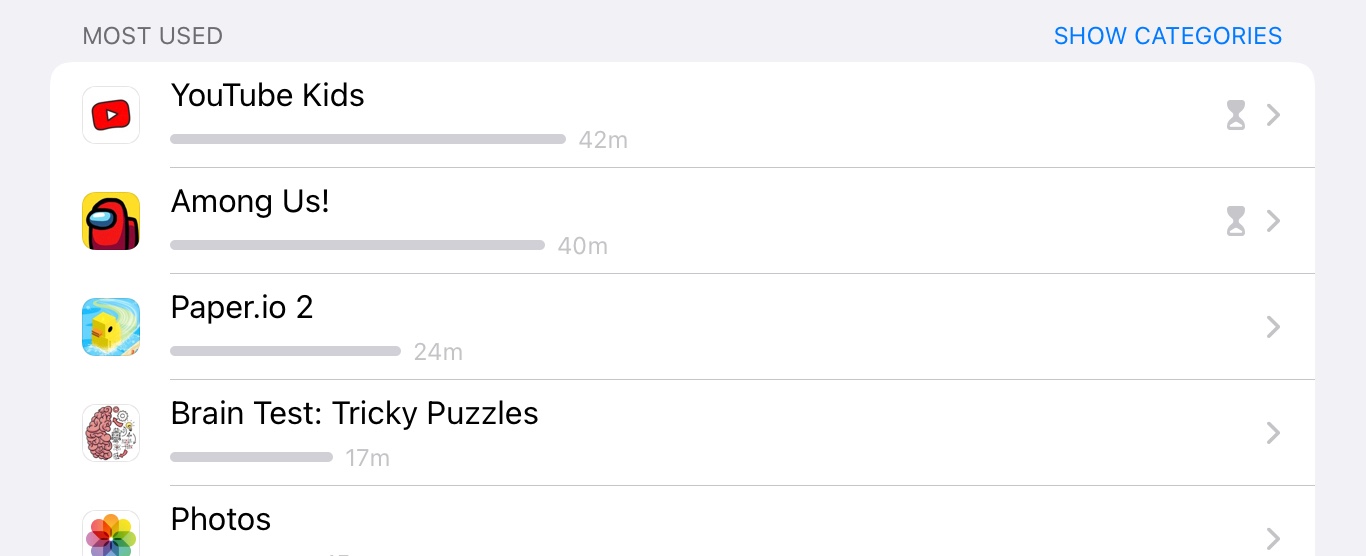Open the Brain Test: Tricky Puzzles entry
This screenshot has width=1366, height=556.
pyautogui.click(x=354, y=413)
